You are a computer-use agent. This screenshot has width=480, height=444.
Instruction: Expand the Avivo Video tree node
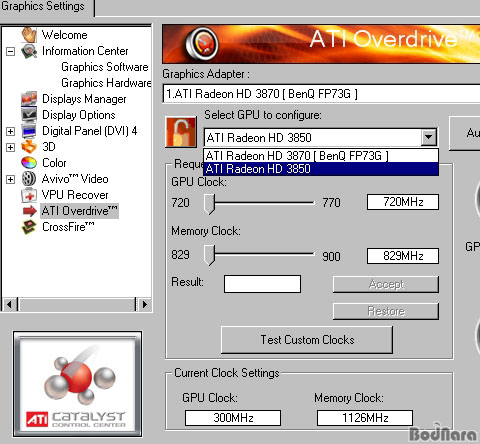pos(11,179)
